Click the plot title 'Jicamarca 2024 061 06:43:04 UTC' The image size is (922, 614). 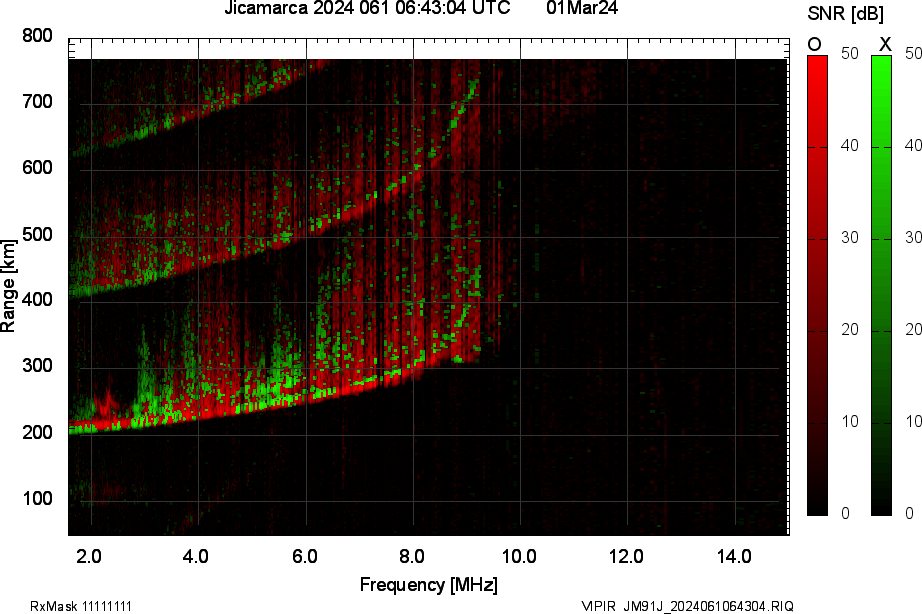tap(368, 8)
